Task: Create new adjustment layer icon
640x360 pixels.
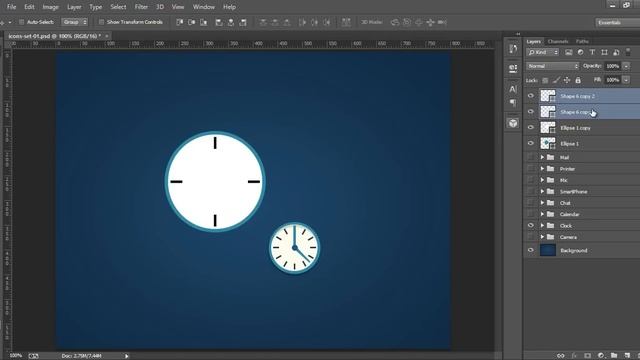Action: coord(601,356)
